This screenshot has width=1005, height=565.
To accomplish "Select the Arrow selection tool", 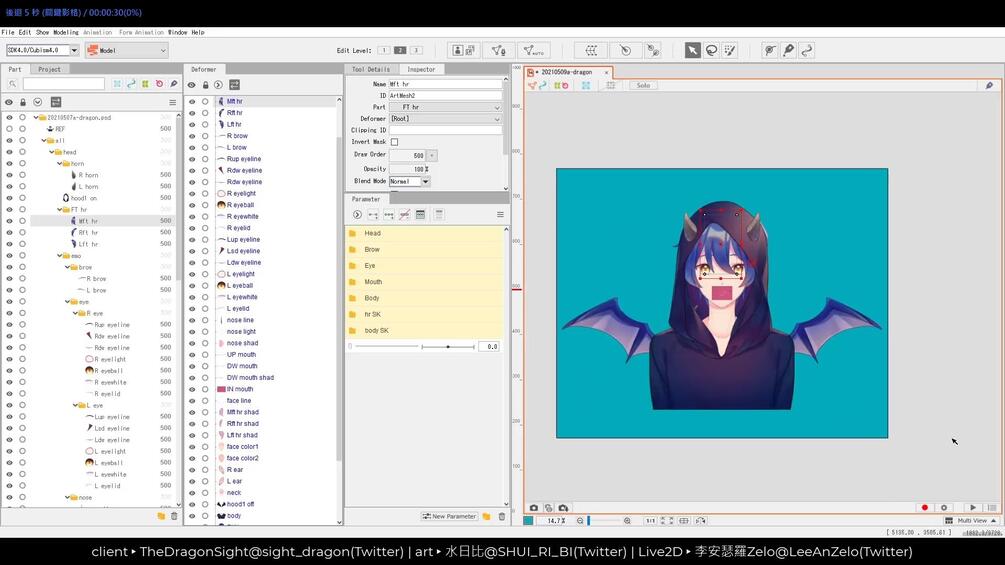I will point(692,51).
